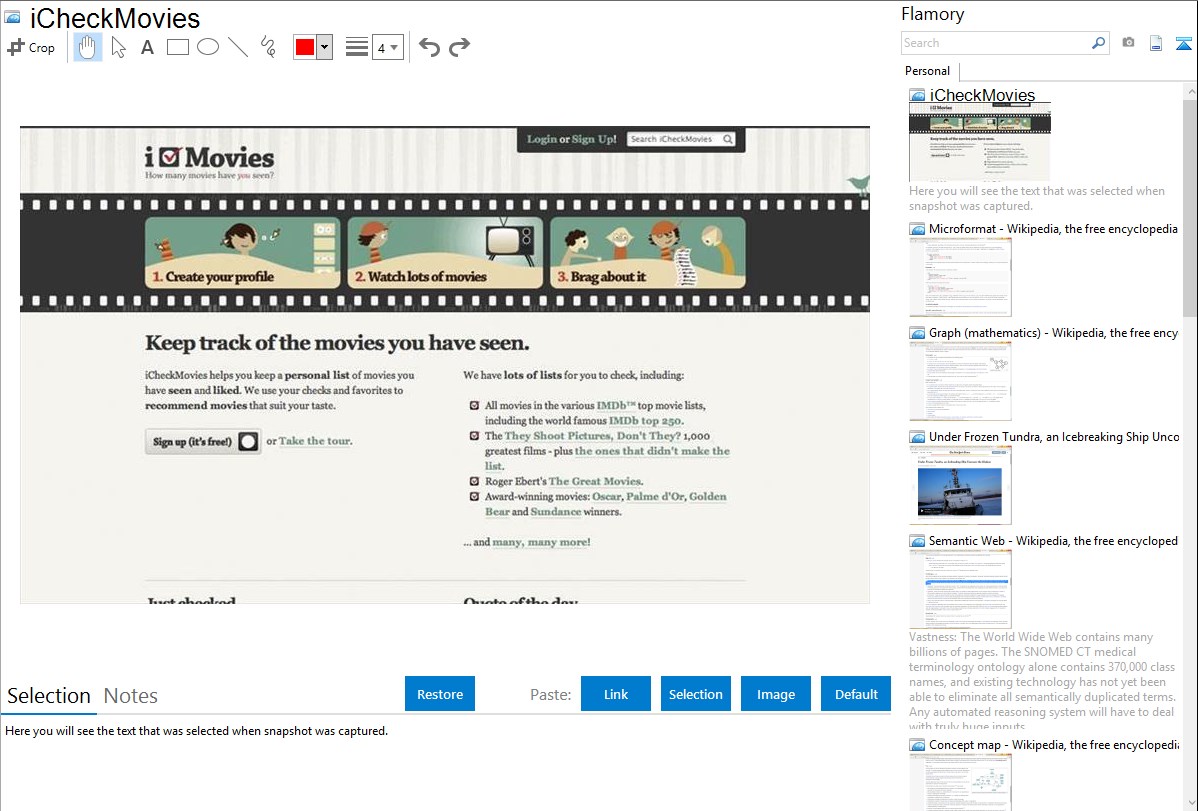Redo the last annotation

[459, 47]
